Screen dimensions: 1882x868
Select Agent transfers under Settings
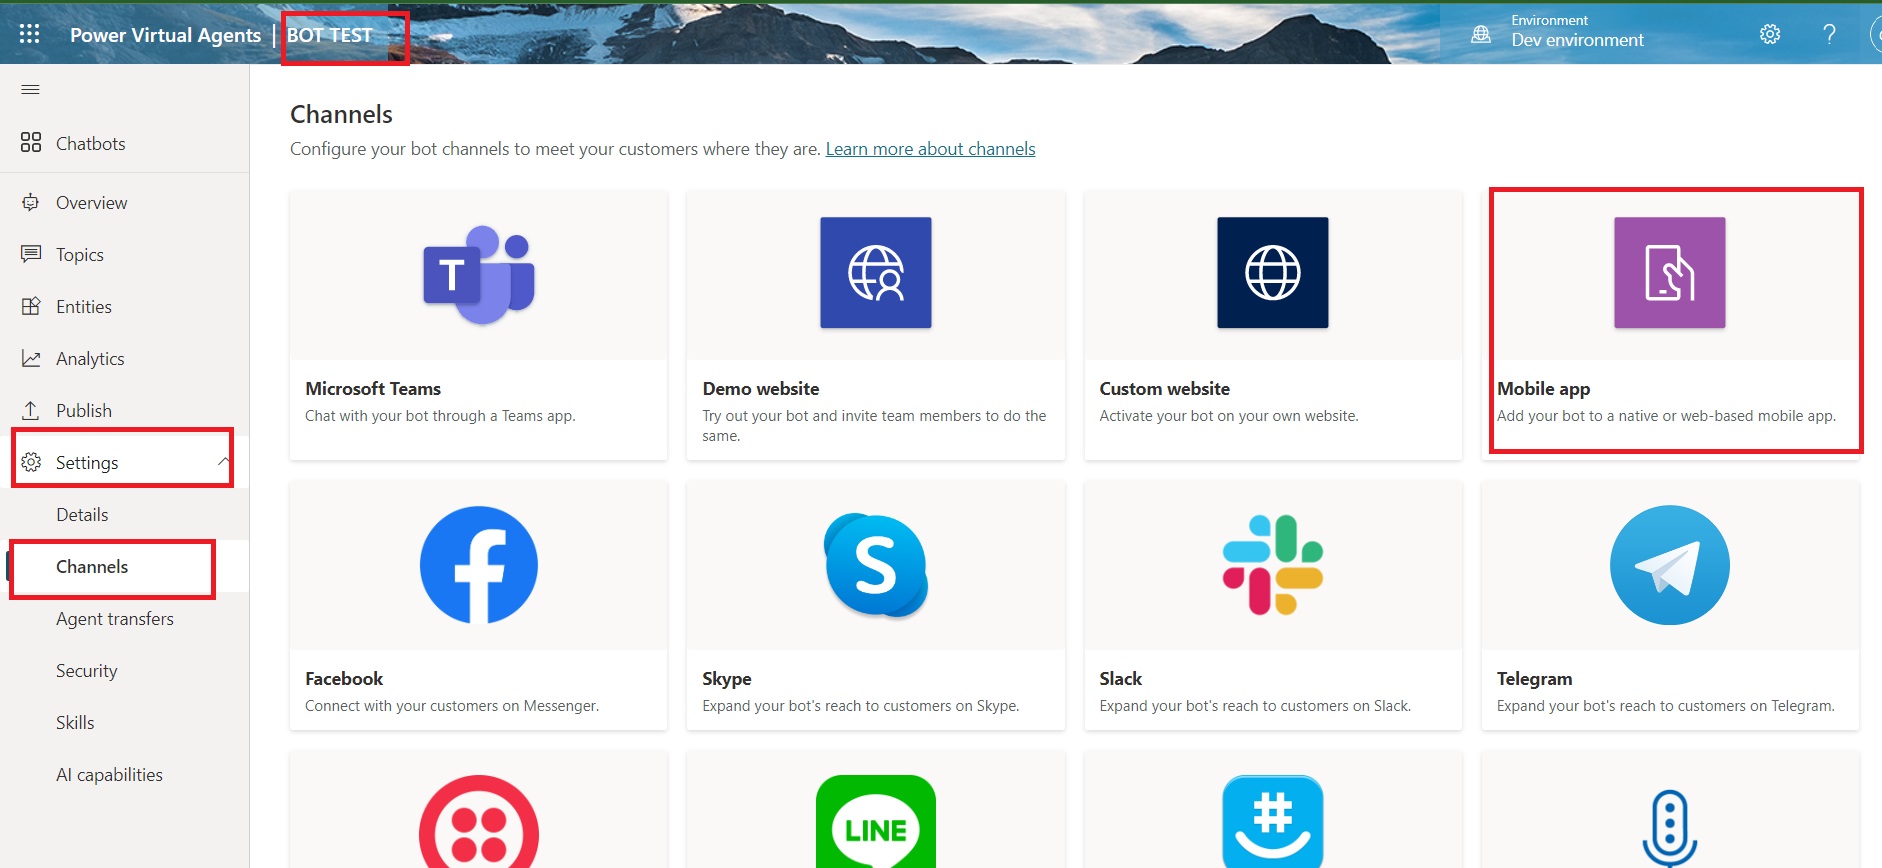point(115,619)
